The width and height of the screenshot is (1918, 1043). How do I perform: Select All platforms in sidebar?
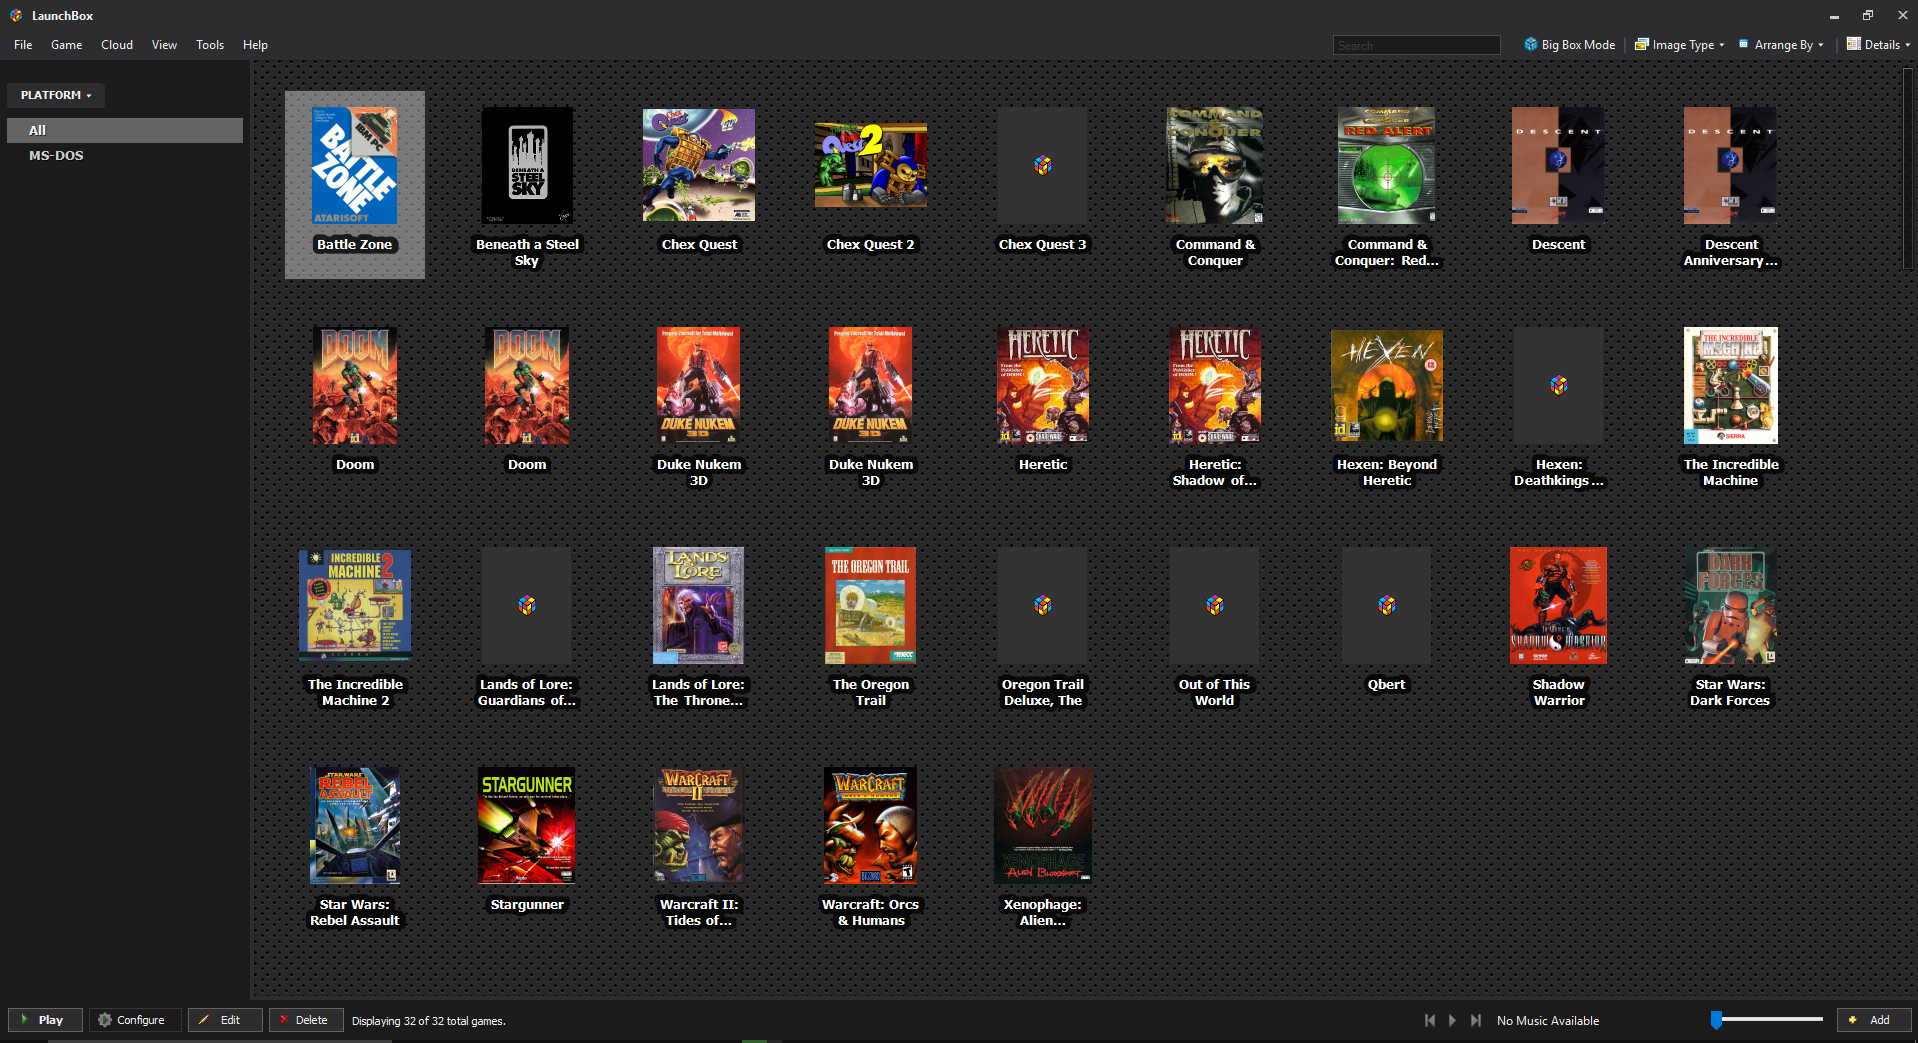[125, 130]
